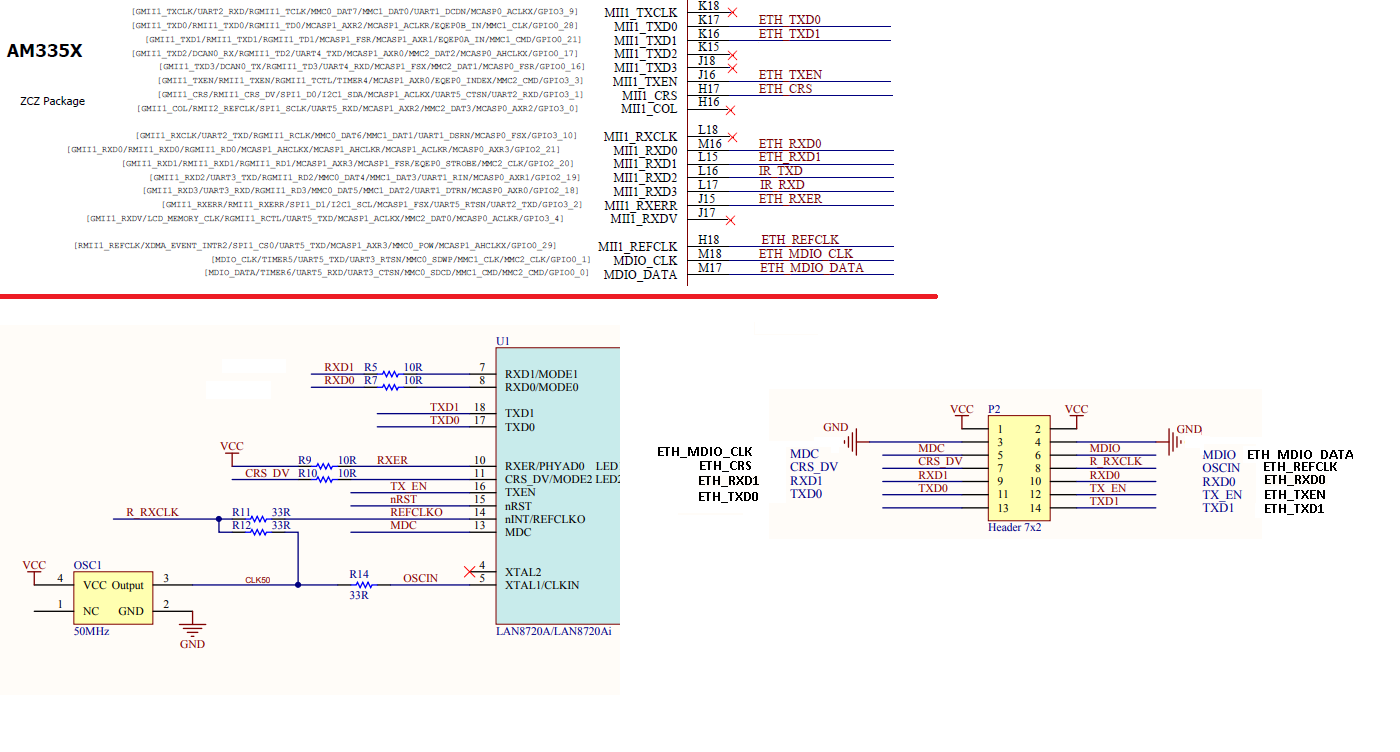Select resistor R5 zigzag symbol
Viewport: 1400px width, 752px height.
390,374
